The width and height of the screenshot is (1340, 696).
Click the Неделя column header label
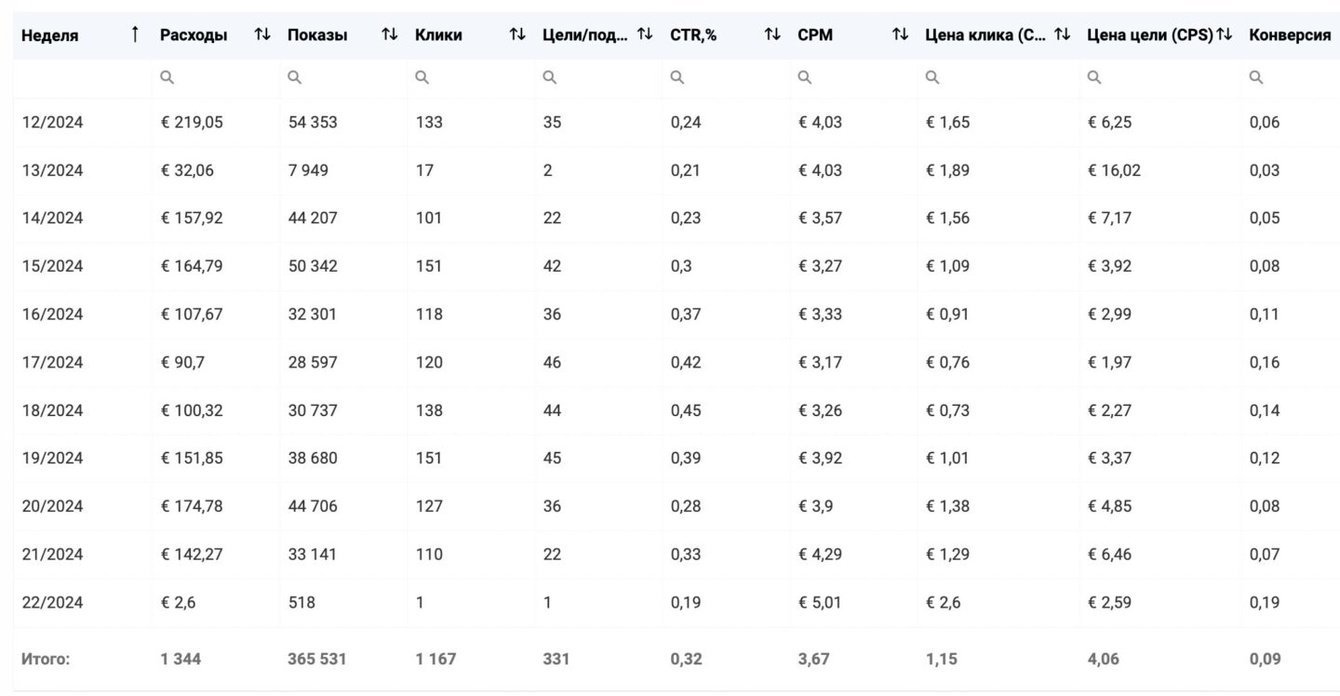(x=50, y=35)
